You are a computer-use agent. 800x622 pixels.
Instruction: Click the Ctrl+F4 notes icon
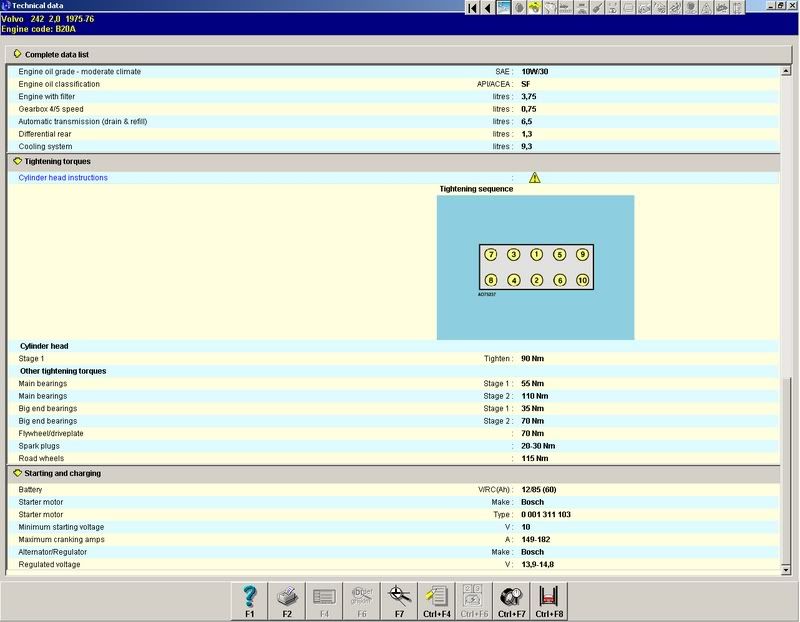(435, 600)
